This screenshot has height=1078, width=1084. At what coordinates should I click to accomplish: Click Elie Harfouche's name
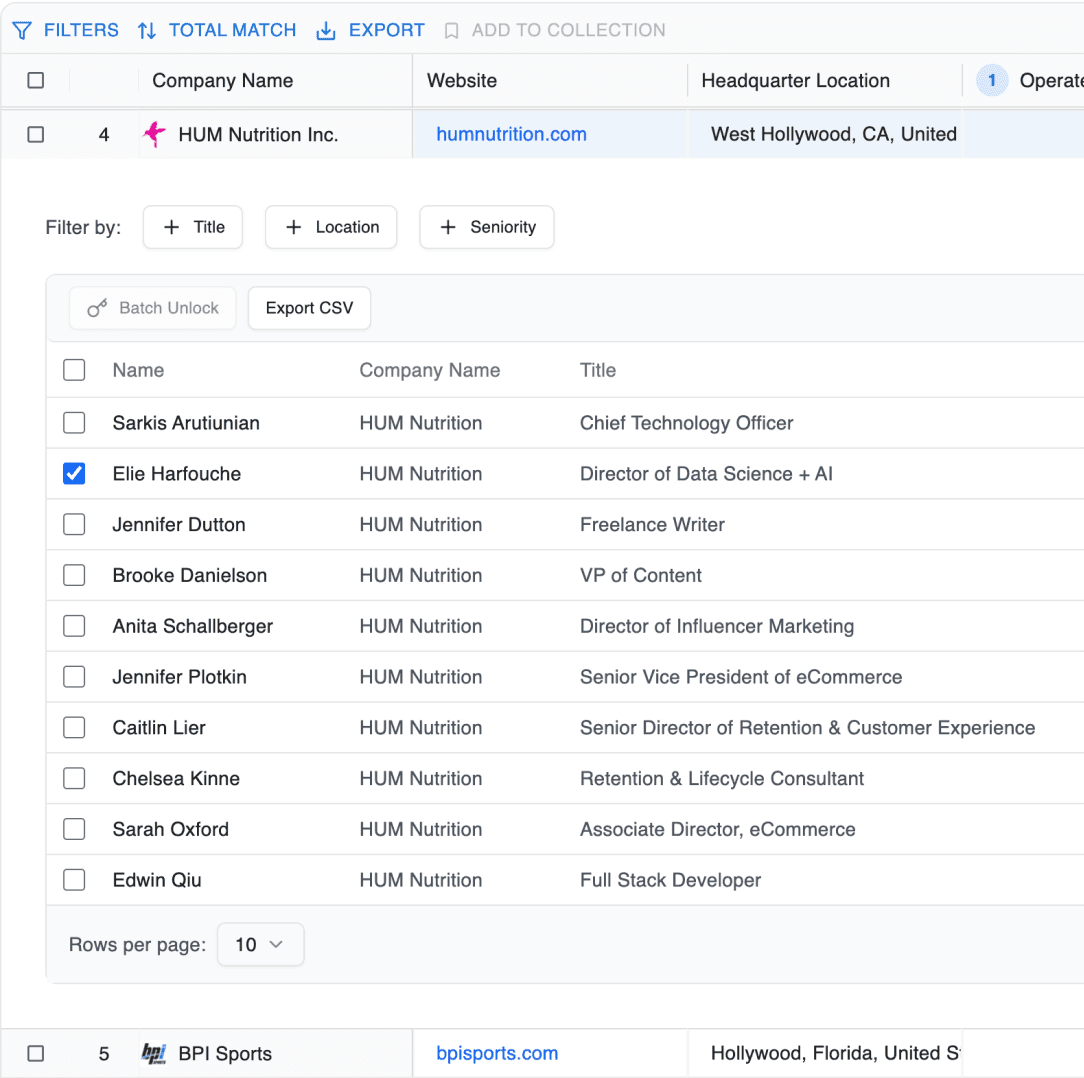(x=177, y=474)
